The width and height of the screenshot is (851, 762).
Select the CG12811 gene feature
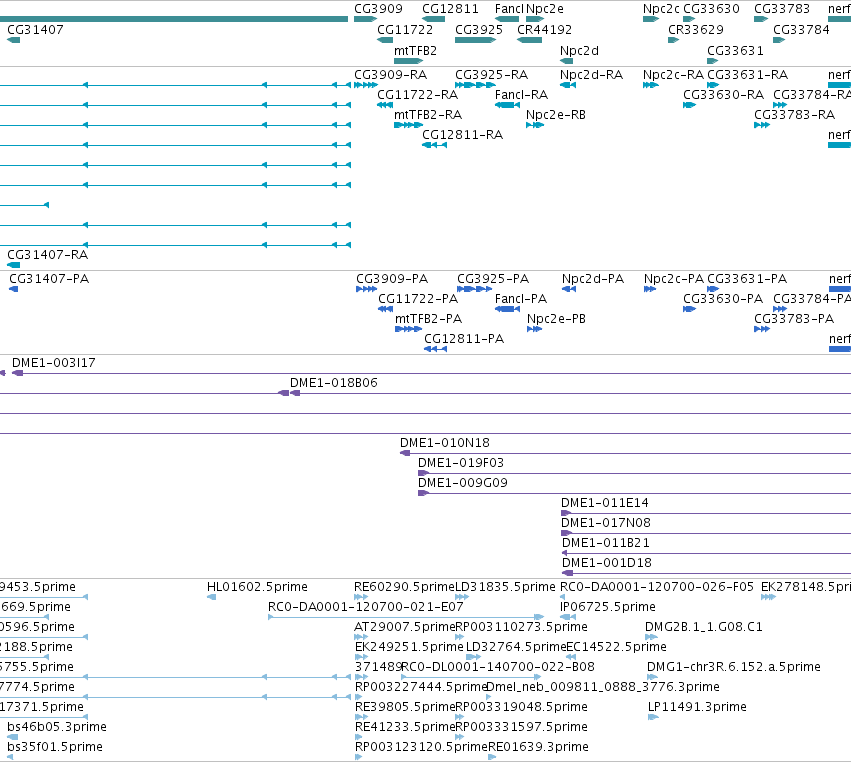point(434,19)
